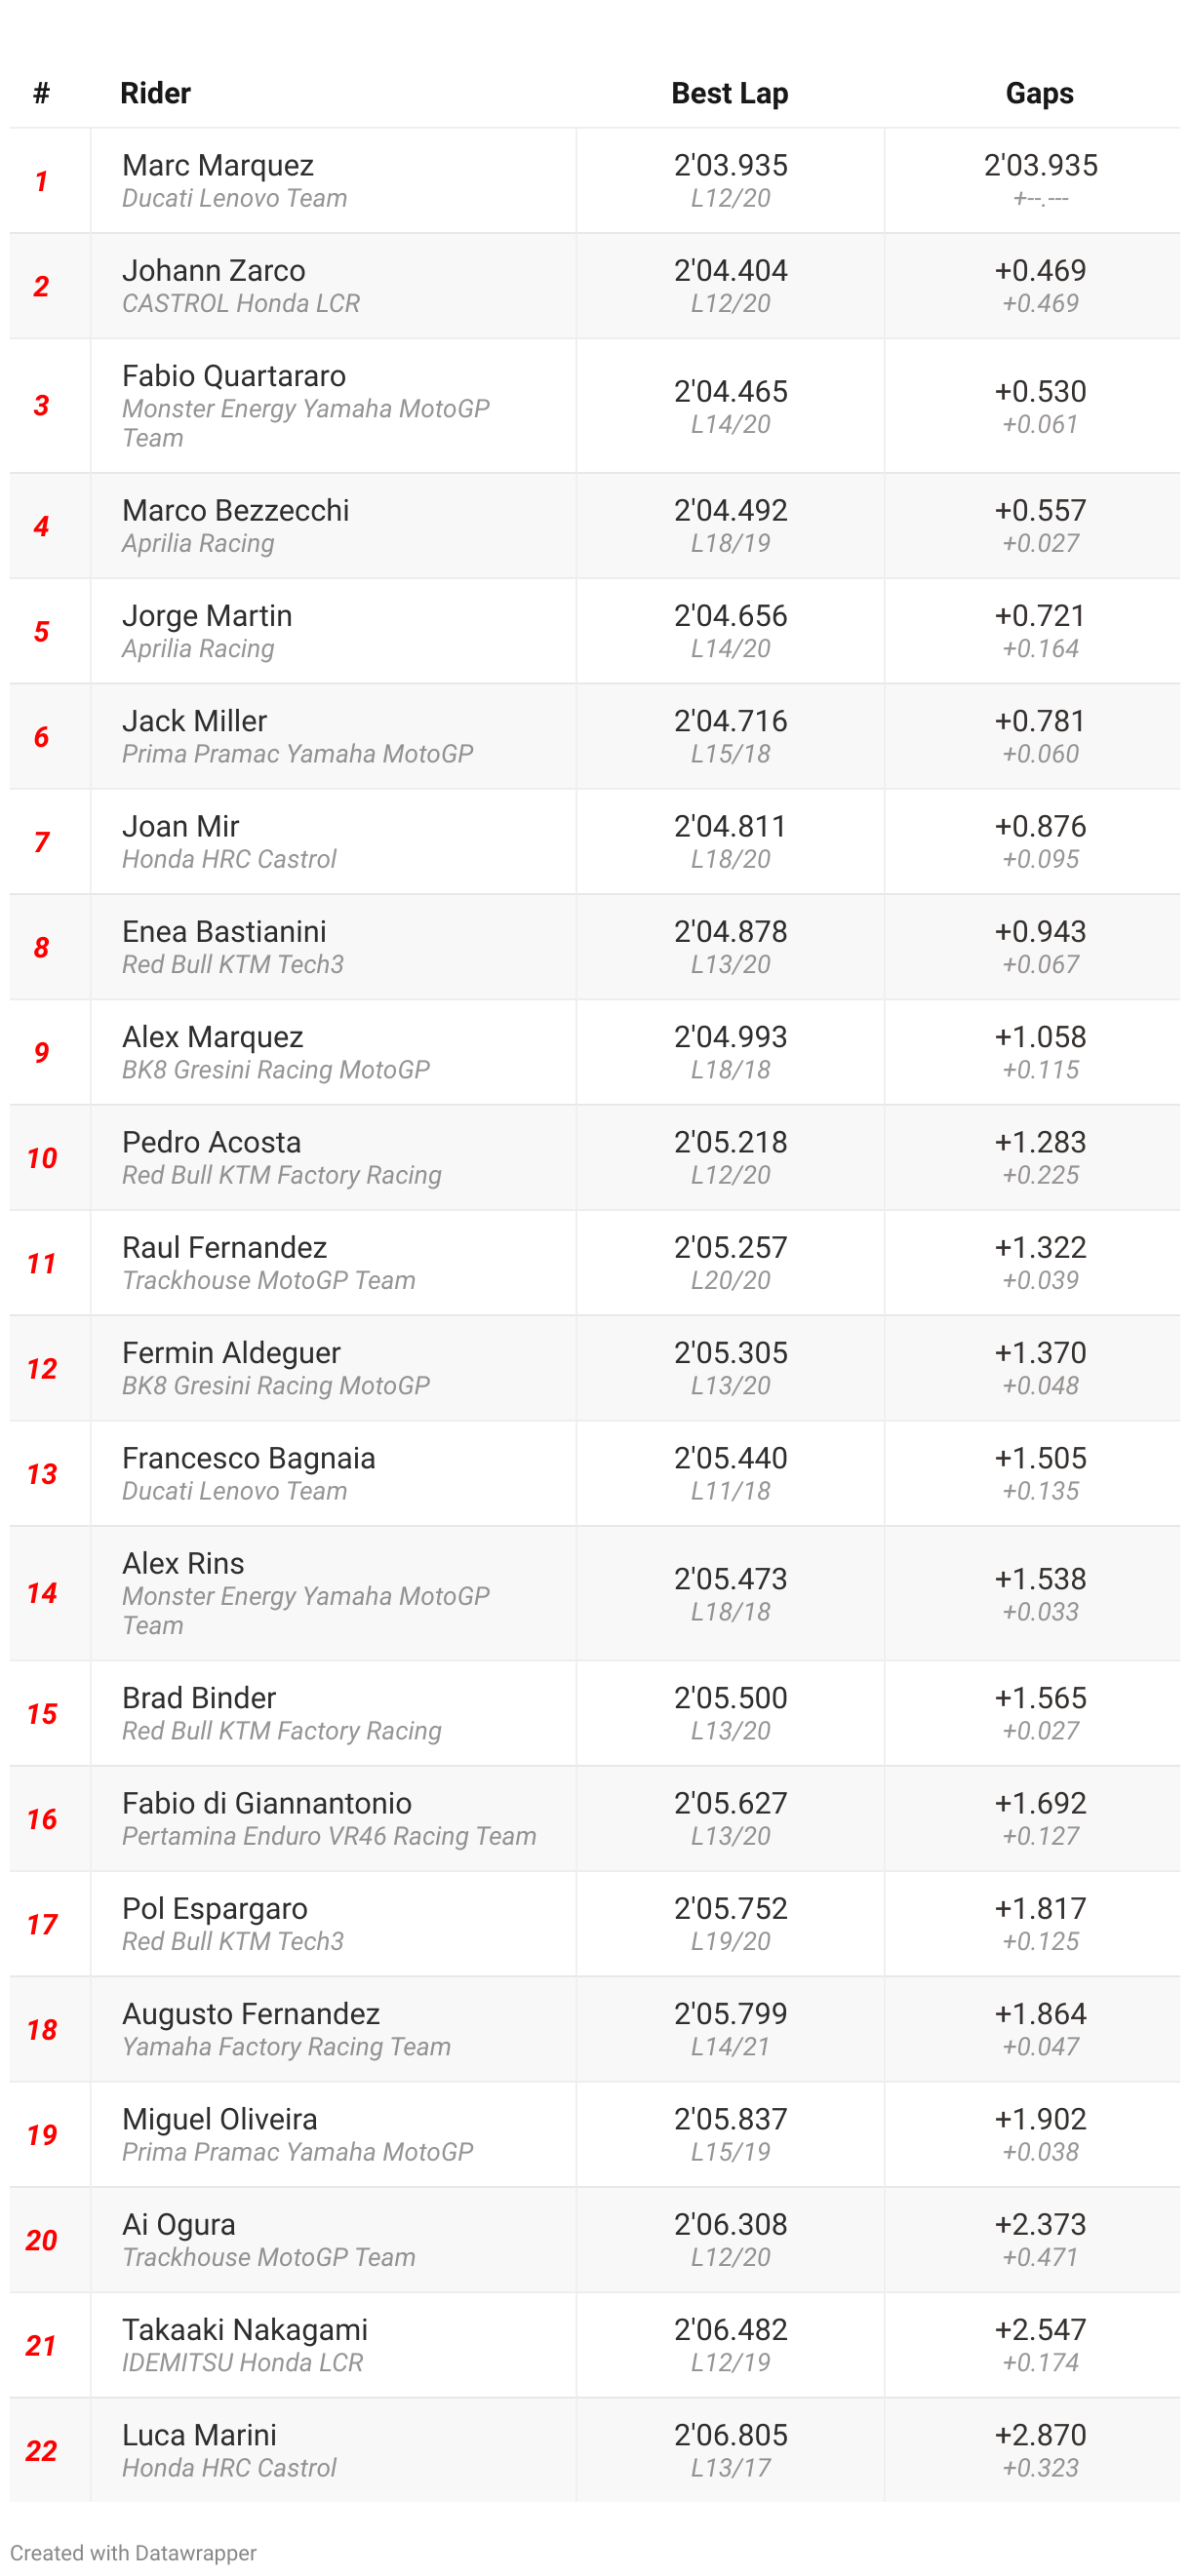Click the # position column header

[x=41, y=93]
